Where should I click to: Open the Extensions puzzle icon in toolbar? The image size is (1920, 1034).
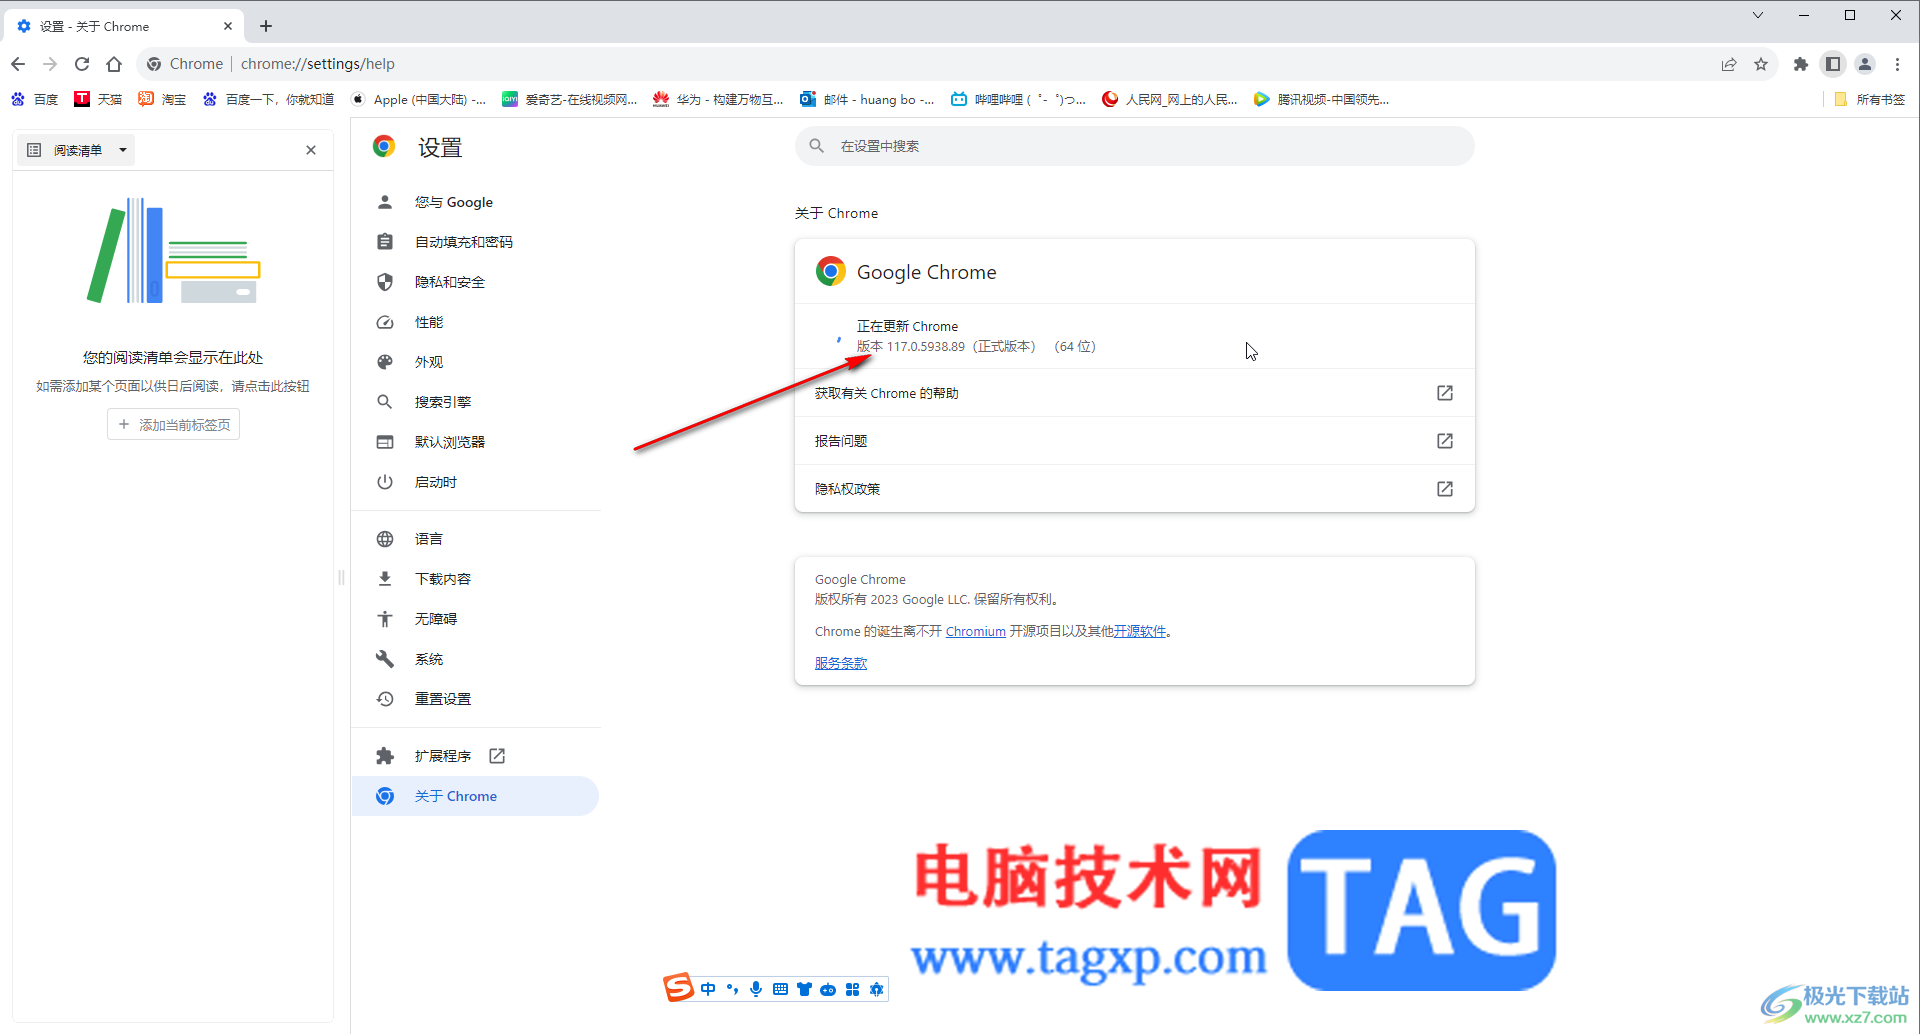pos(1801,64)
